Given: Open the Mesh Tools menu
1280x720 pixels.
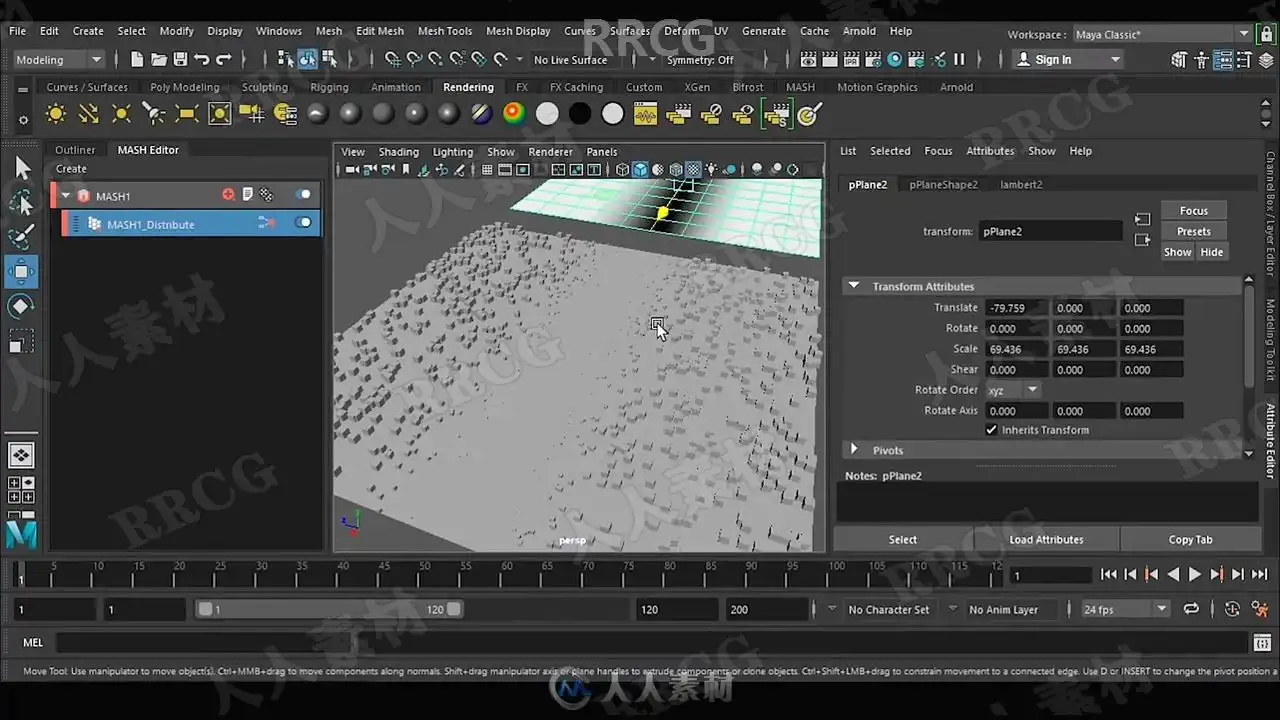Looking at the screenshot, I should click(x=445, y=31).
